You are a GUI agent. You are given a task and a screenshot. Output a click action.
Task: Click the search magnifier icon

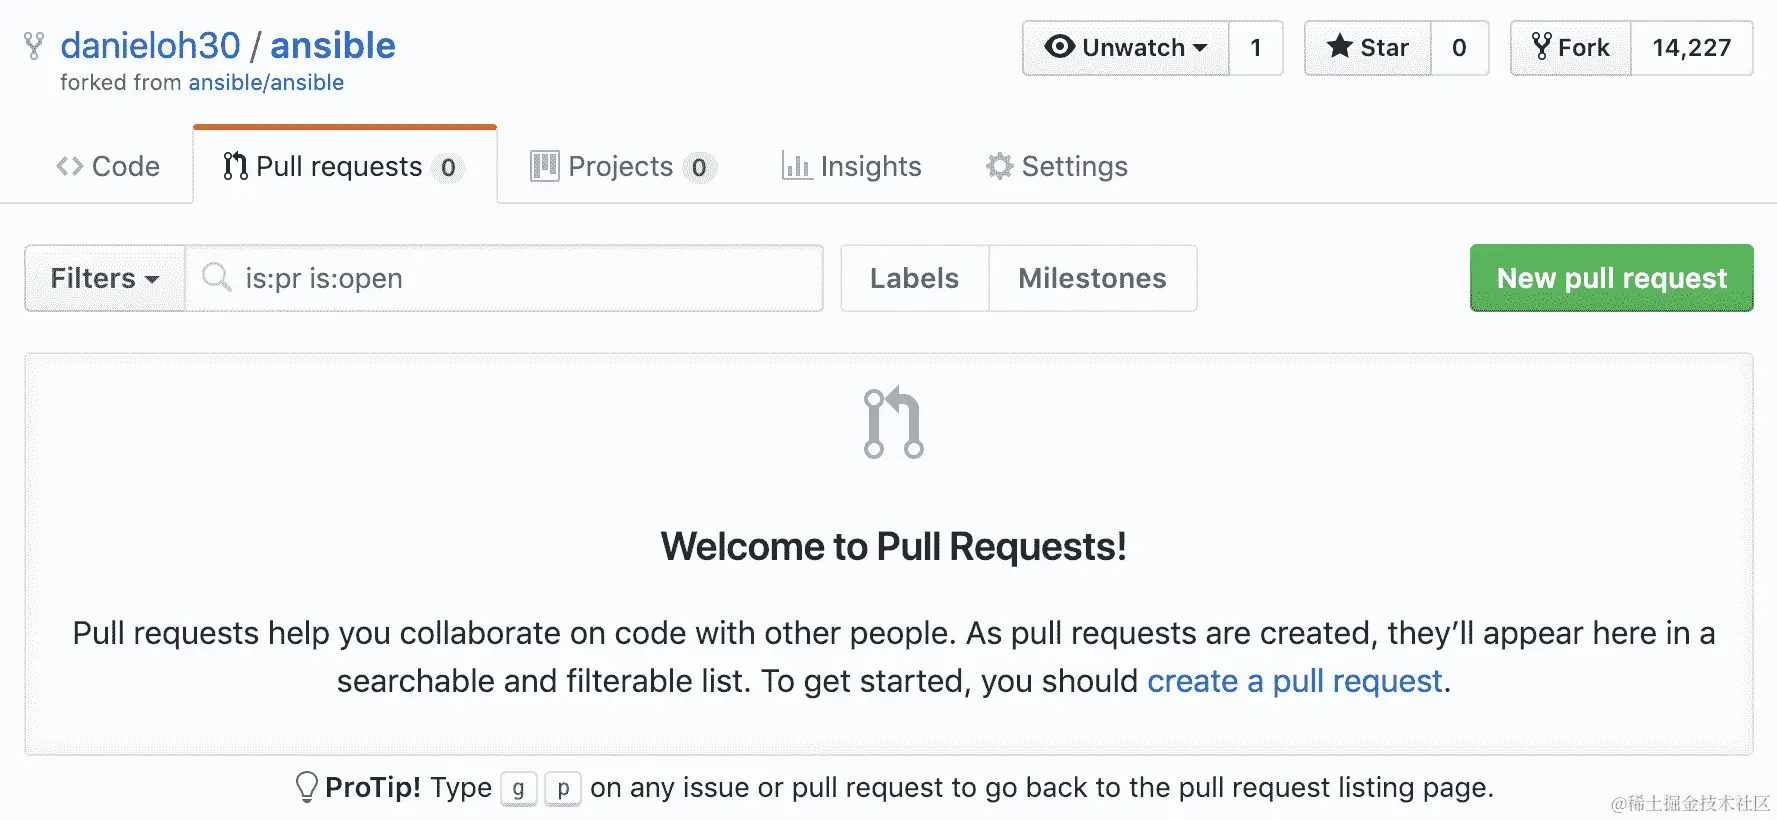pos(216,277)
